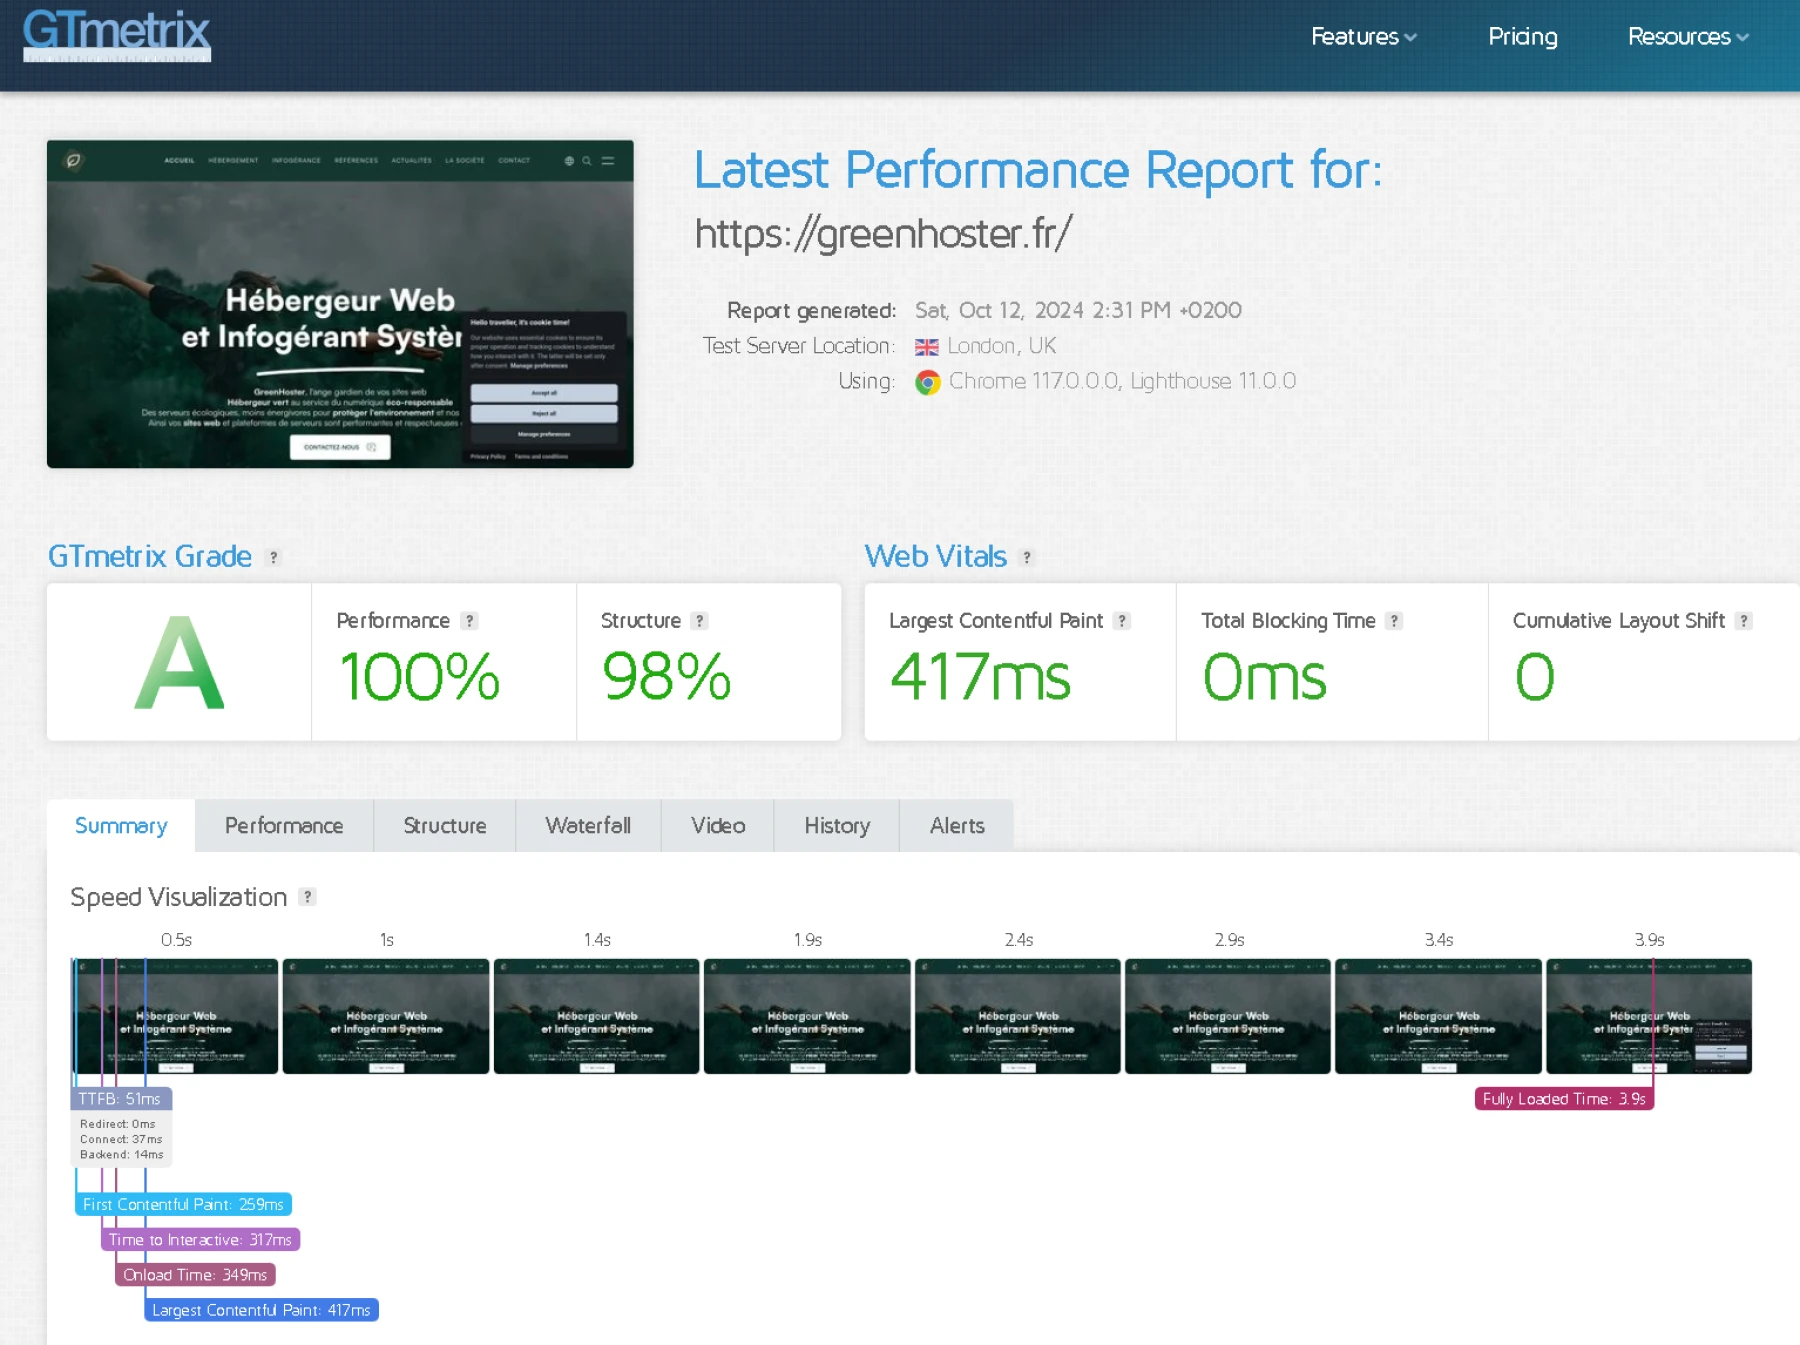The width and height of the screenshot is (1800, 1345).
Task: Click help icon next to Performance score
Action: pyautogui.click(x=469, y=621)
